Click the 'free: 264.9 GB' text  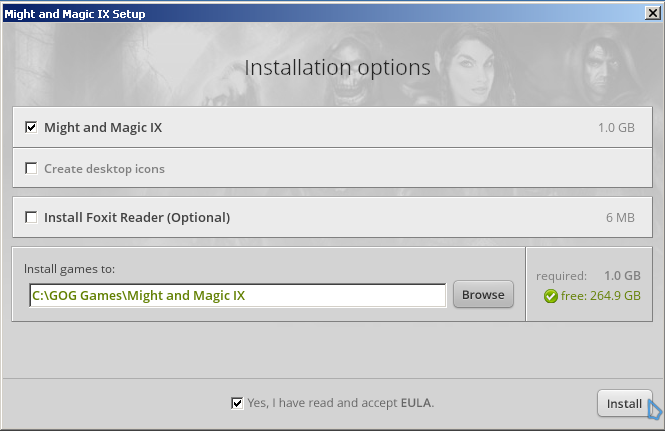(x=601, y=296)
